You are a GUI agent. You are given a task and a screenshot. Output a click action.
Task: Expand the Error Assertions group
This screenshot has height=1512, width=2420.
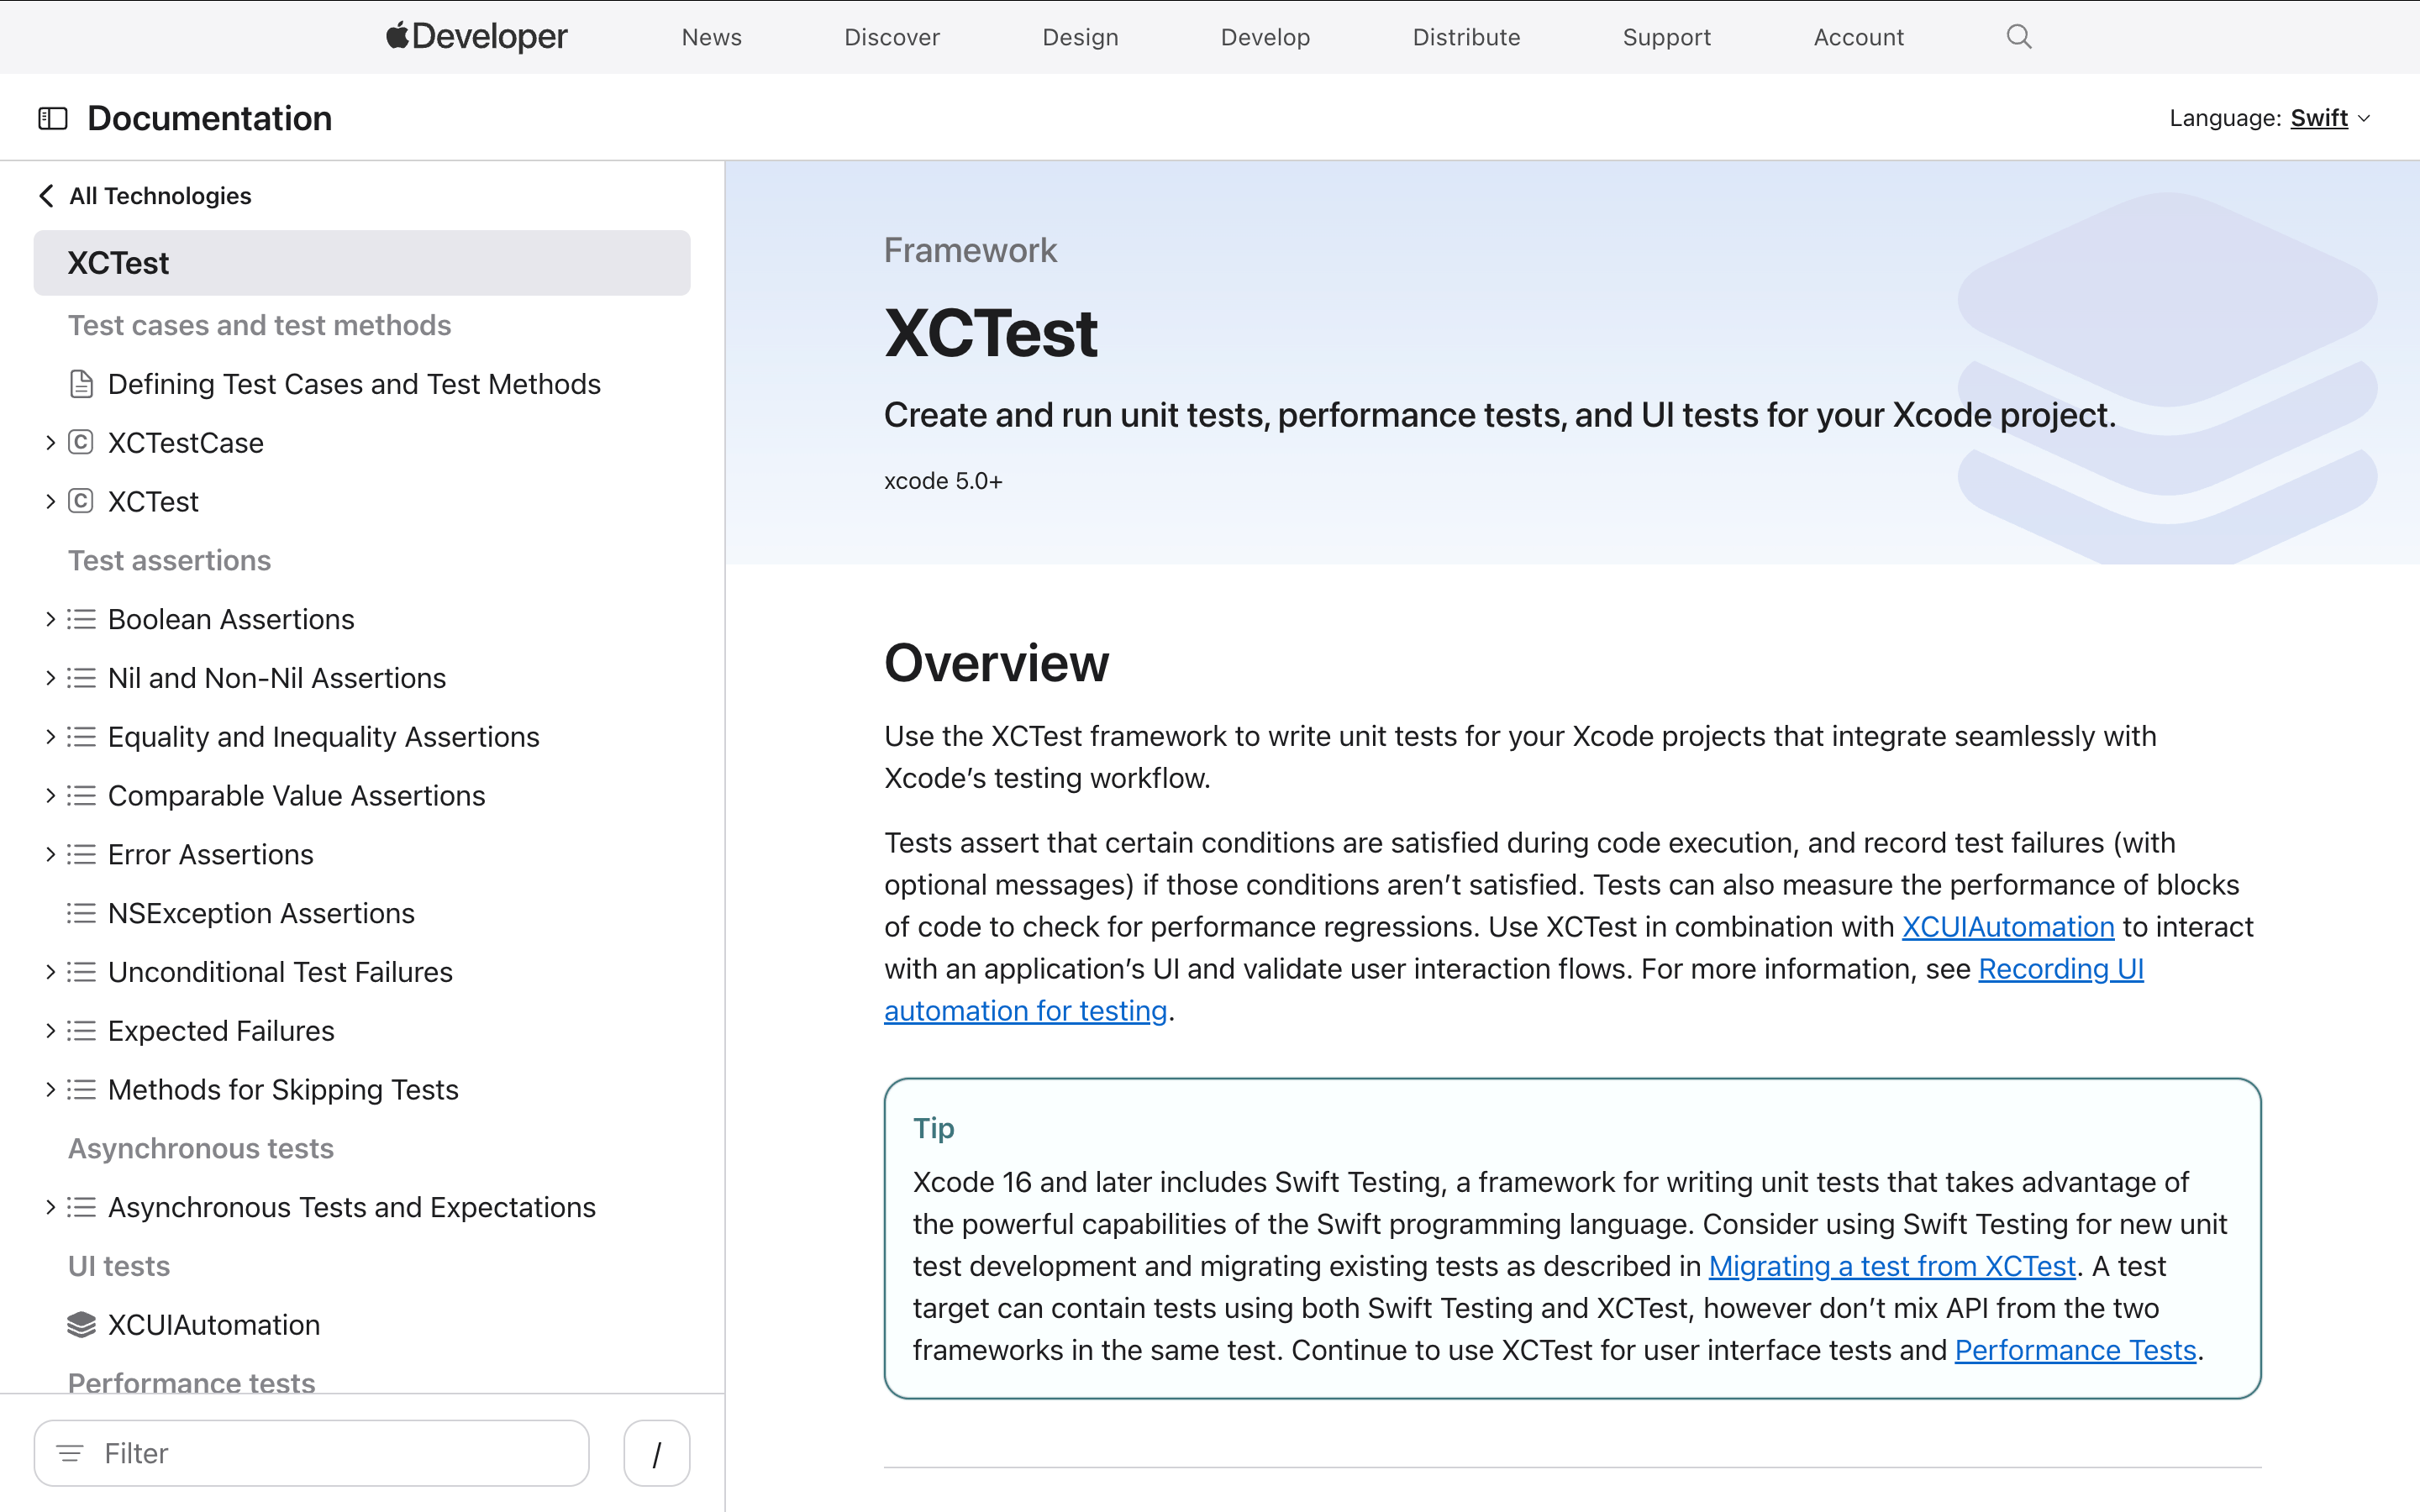pos(50,854)
